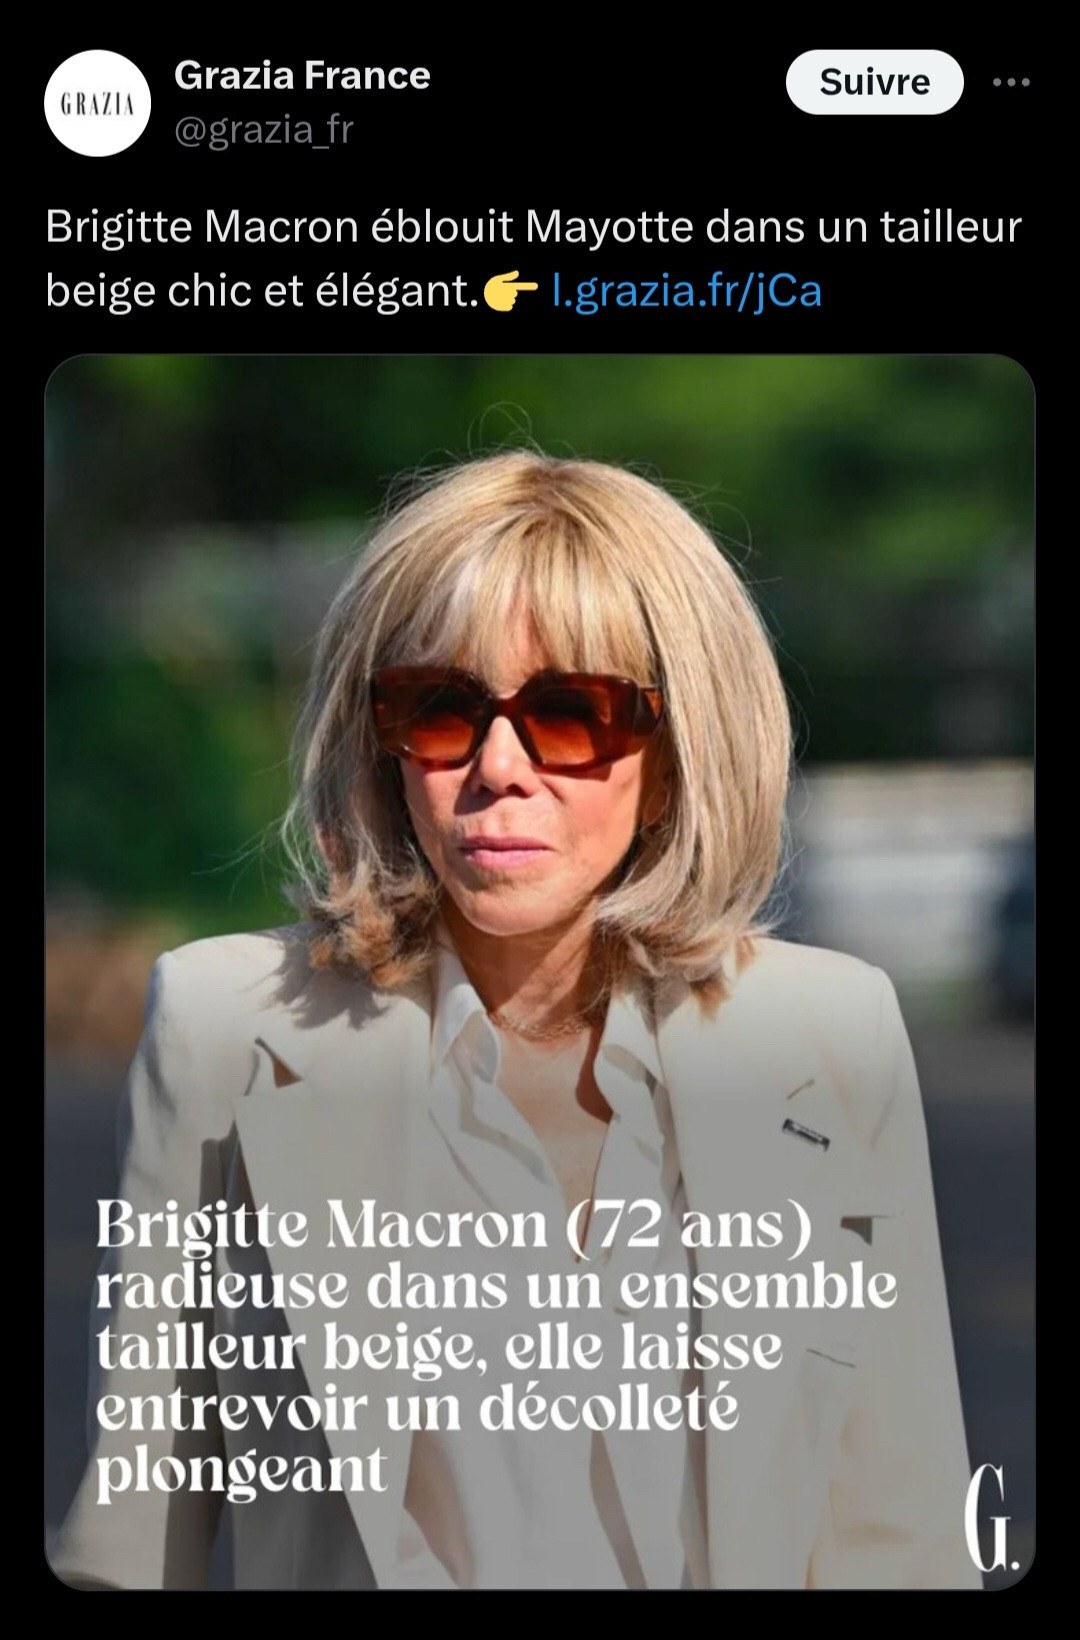Click the 'beige chic et élégant' text line
The image size is (1080, 1640).
pos(263,292)
